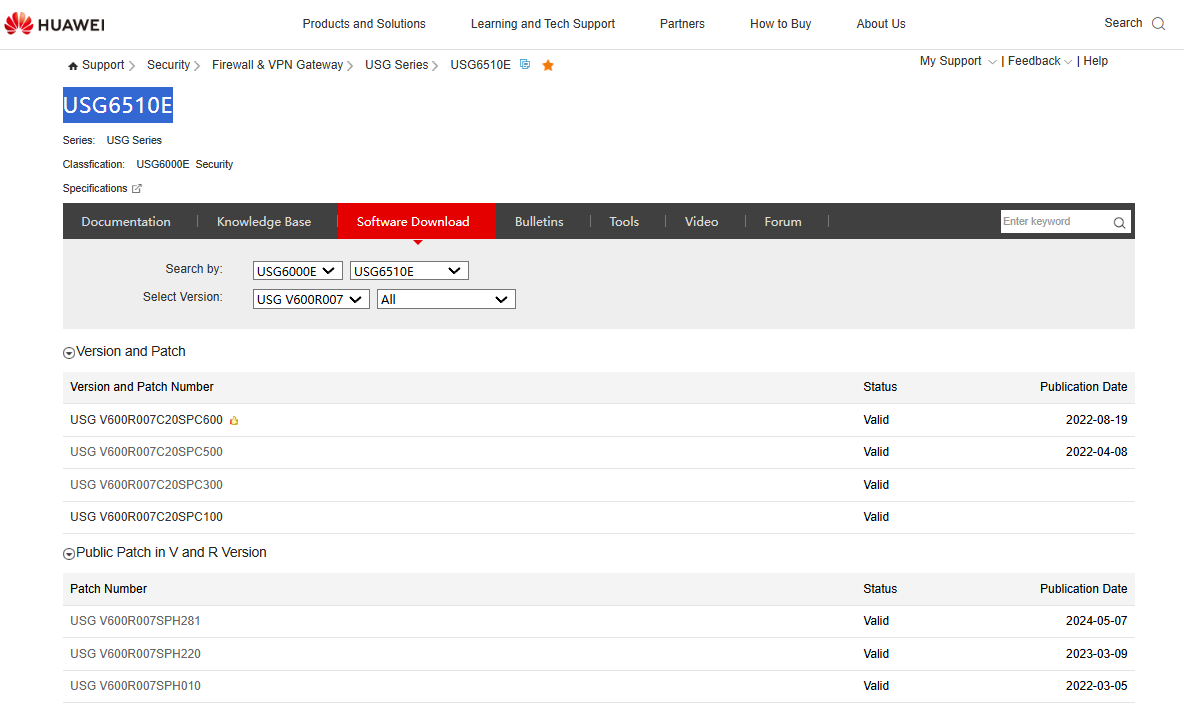Open USG V600R007C20SPC300 version
This screenshot has height=718, width=1184.
(146, 485)
